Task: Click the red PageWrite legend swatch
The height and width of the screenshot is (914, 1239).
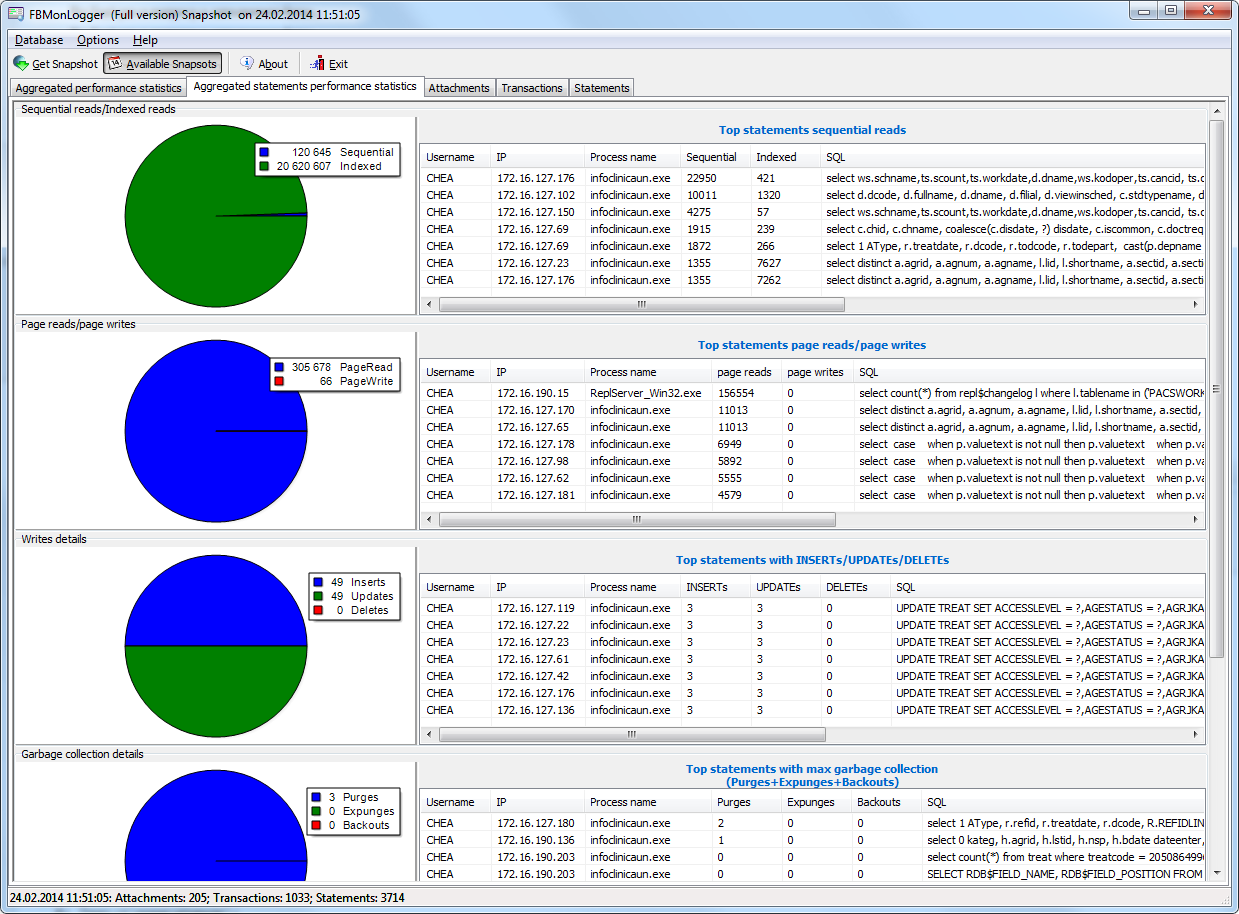Action: coord(280,381)
